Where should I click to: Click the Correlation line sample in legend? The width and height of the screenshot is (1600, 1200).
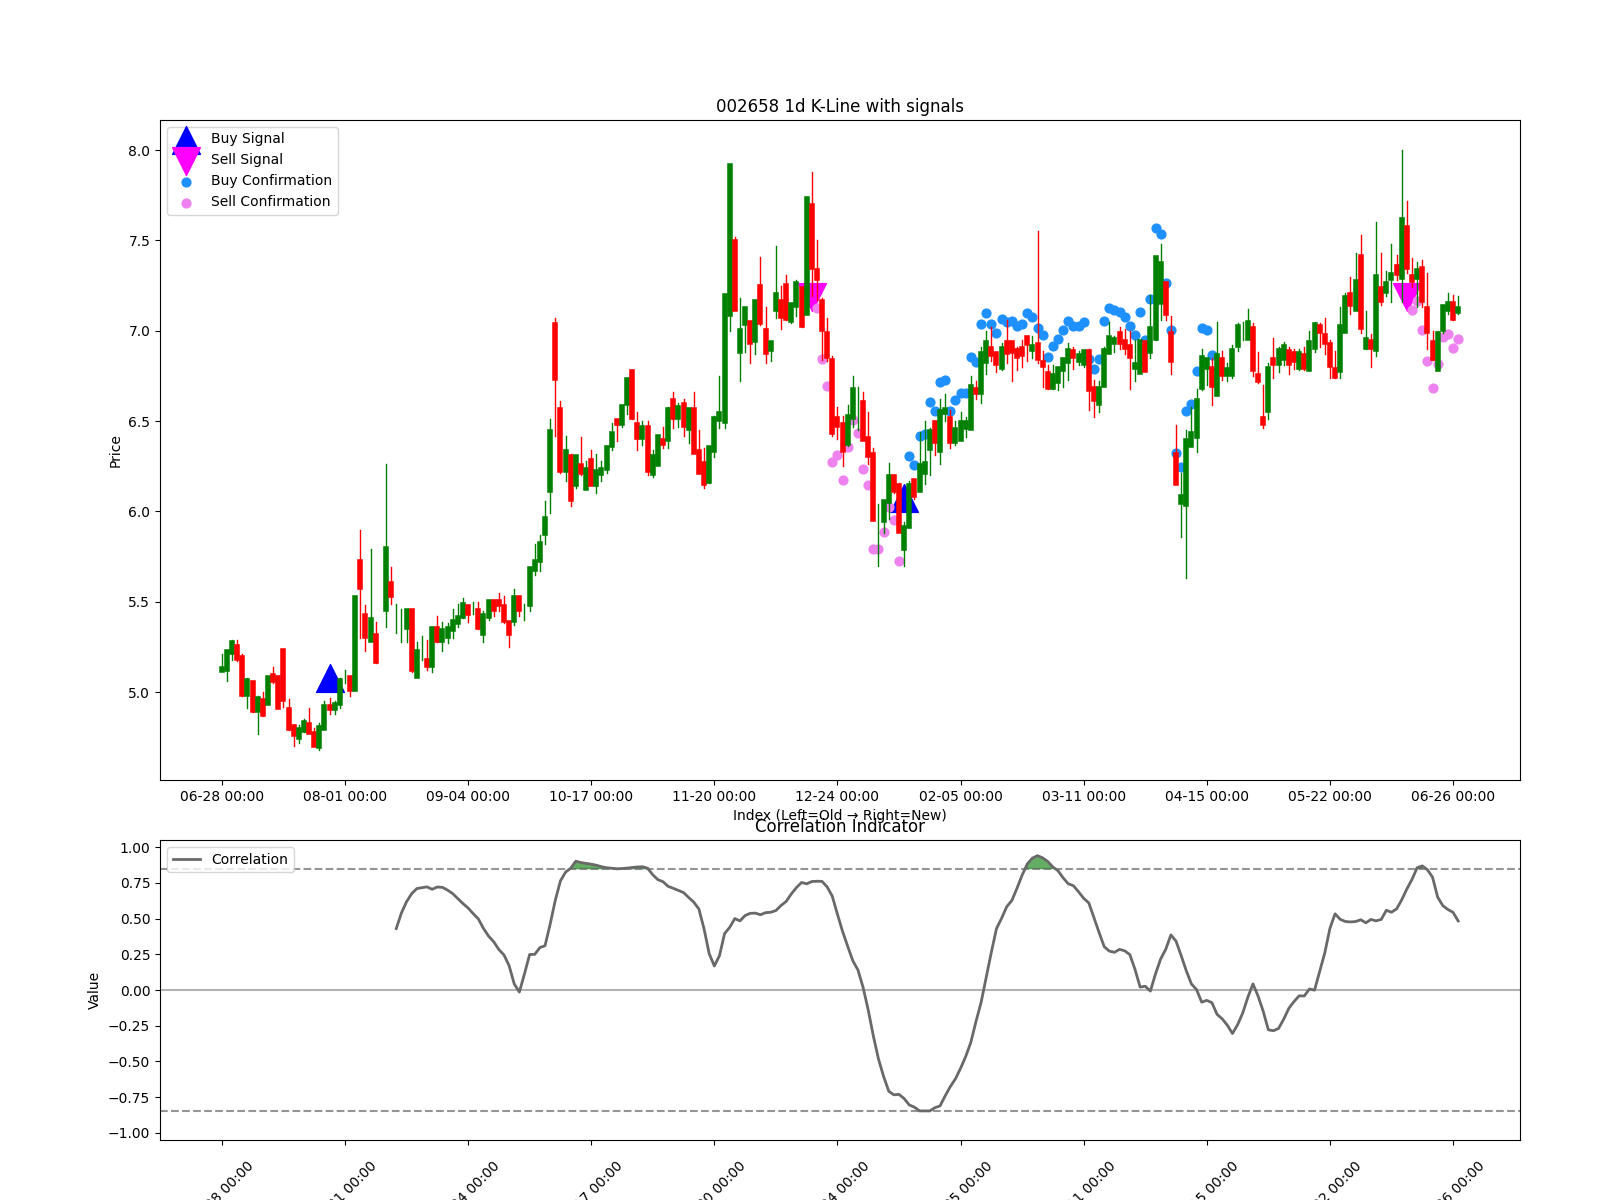[x=187, y=860]
